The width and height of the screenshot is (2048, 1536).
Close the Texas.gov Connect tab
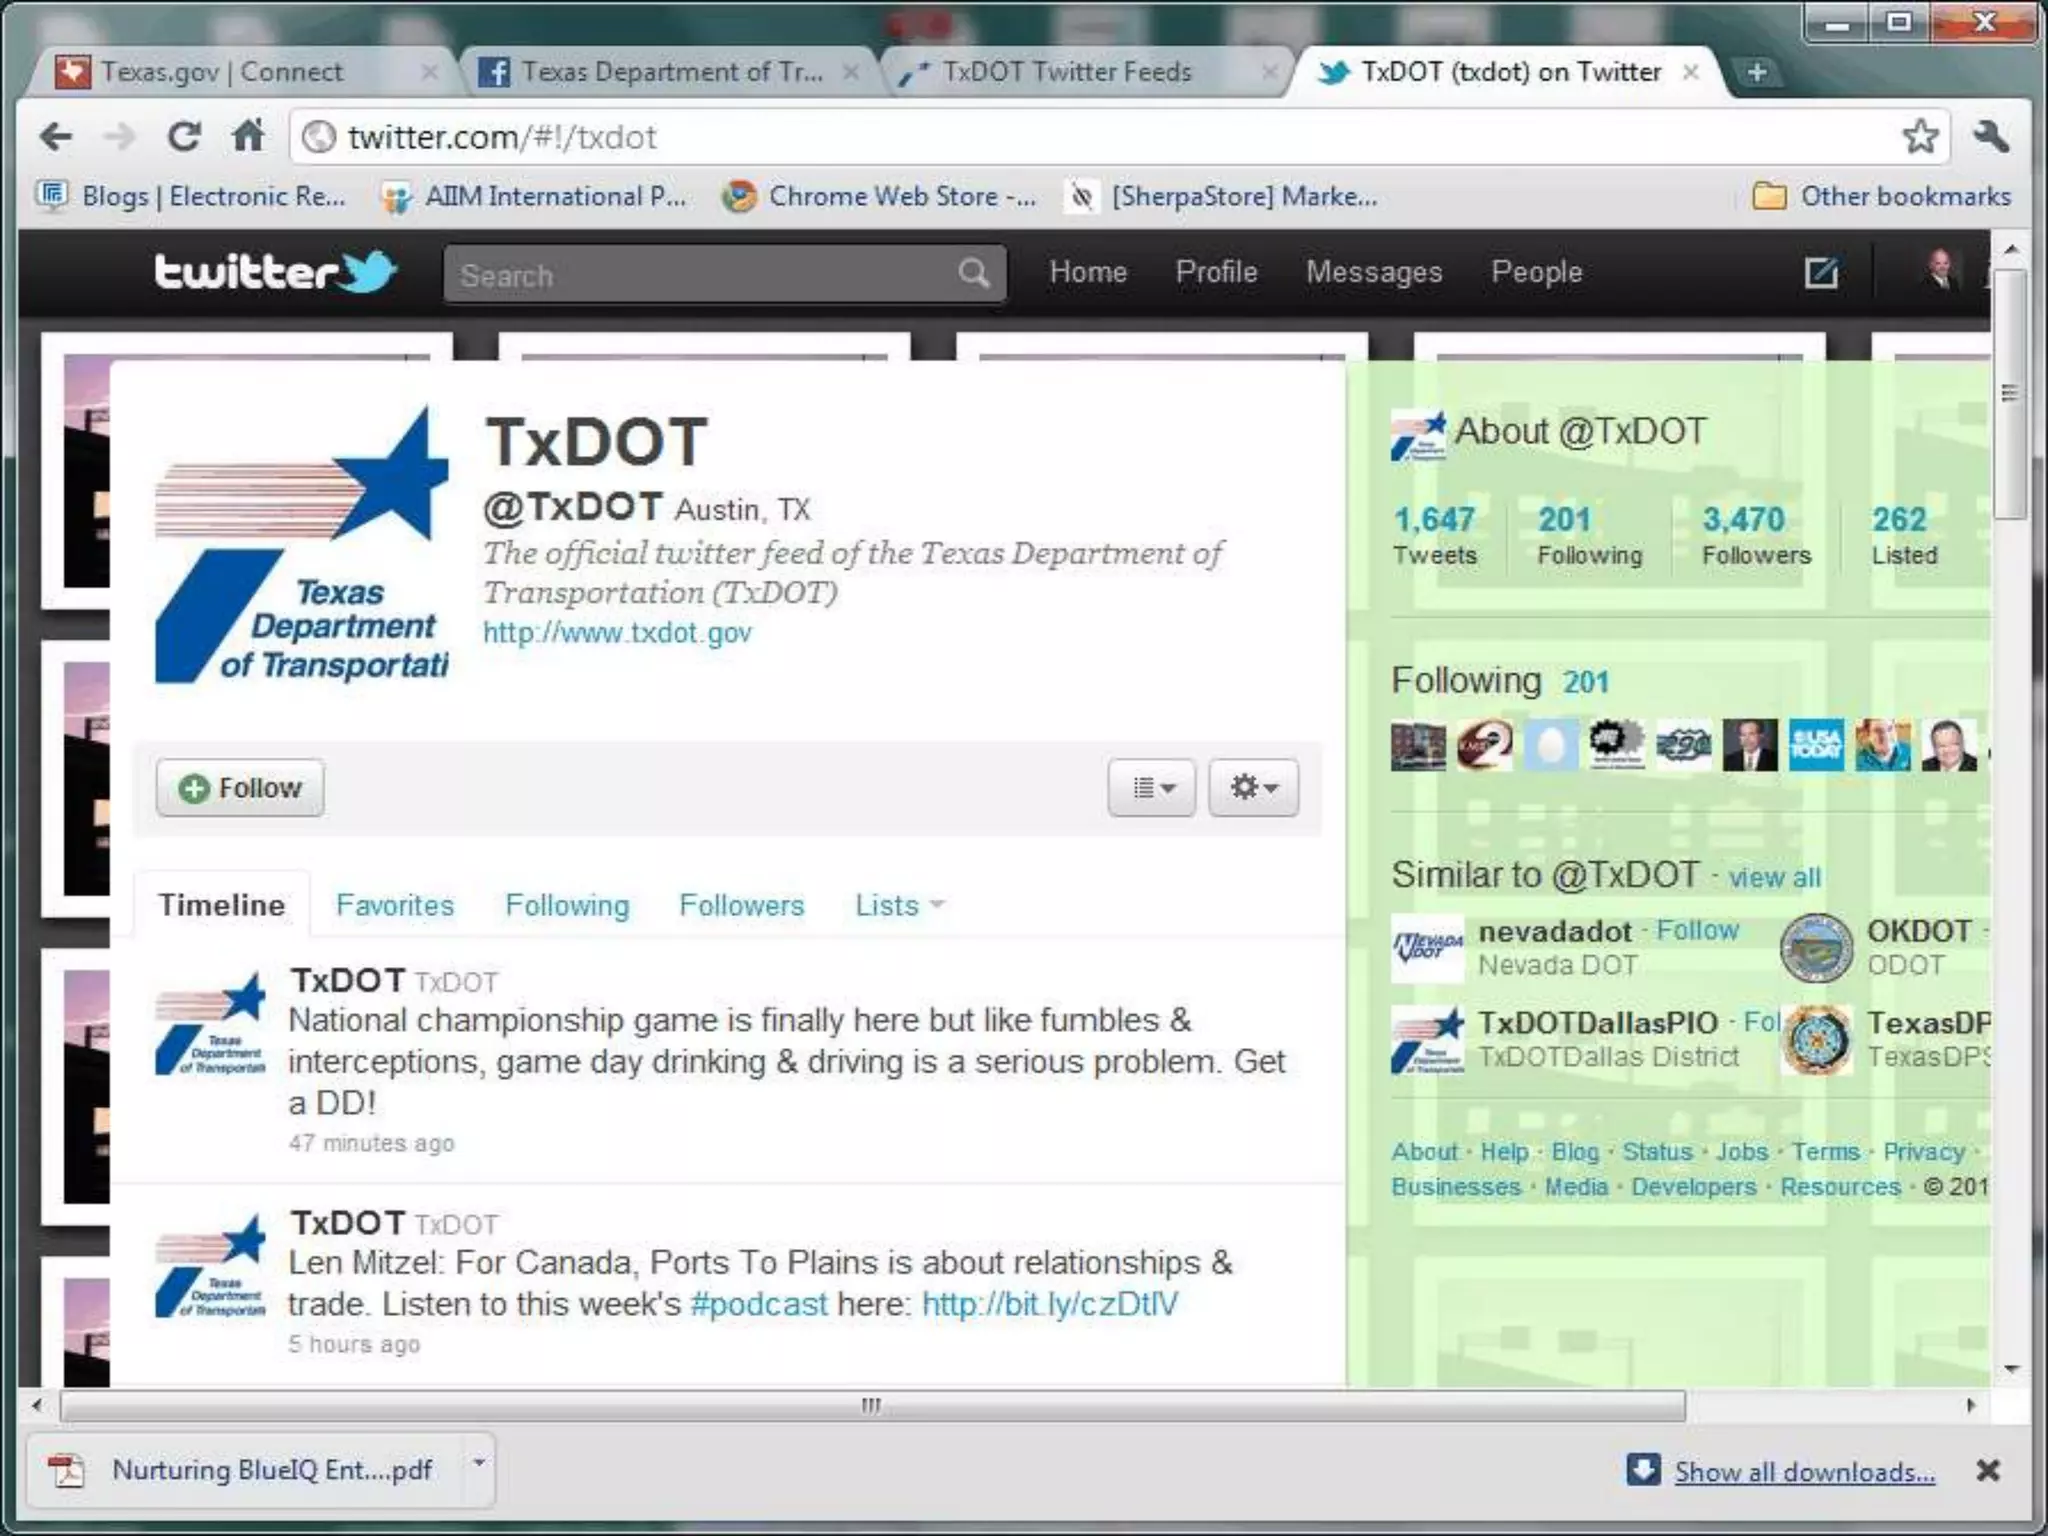[429, 72]
